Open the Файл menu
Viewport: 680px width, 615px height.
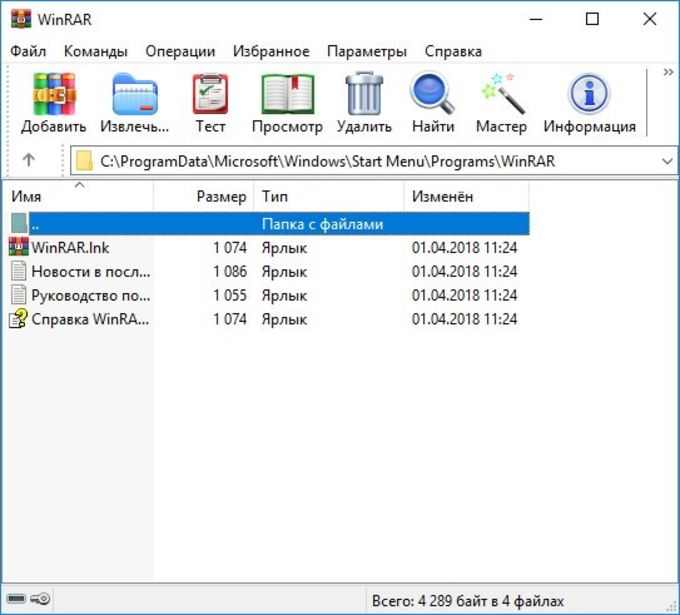(x=28, y=51)
